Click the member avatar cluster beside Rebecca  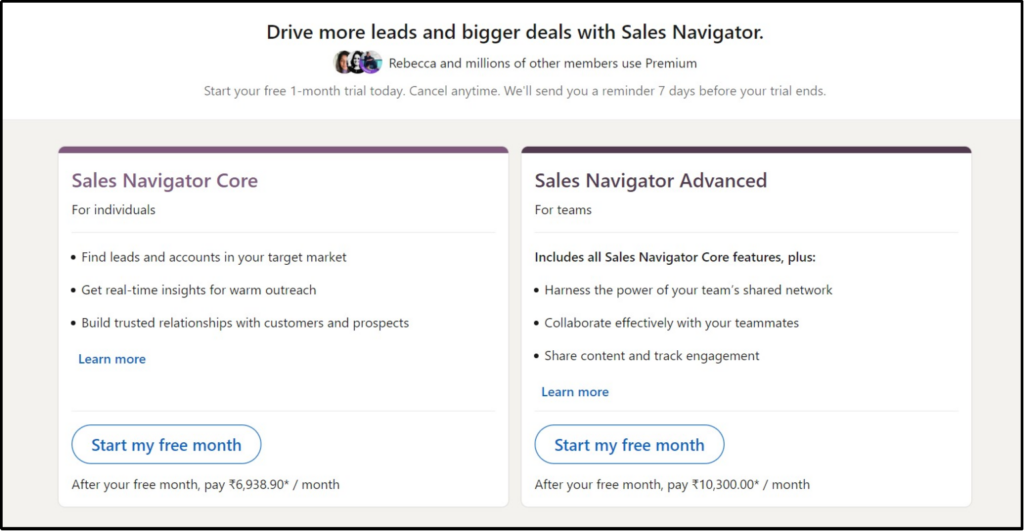(358, 63)
